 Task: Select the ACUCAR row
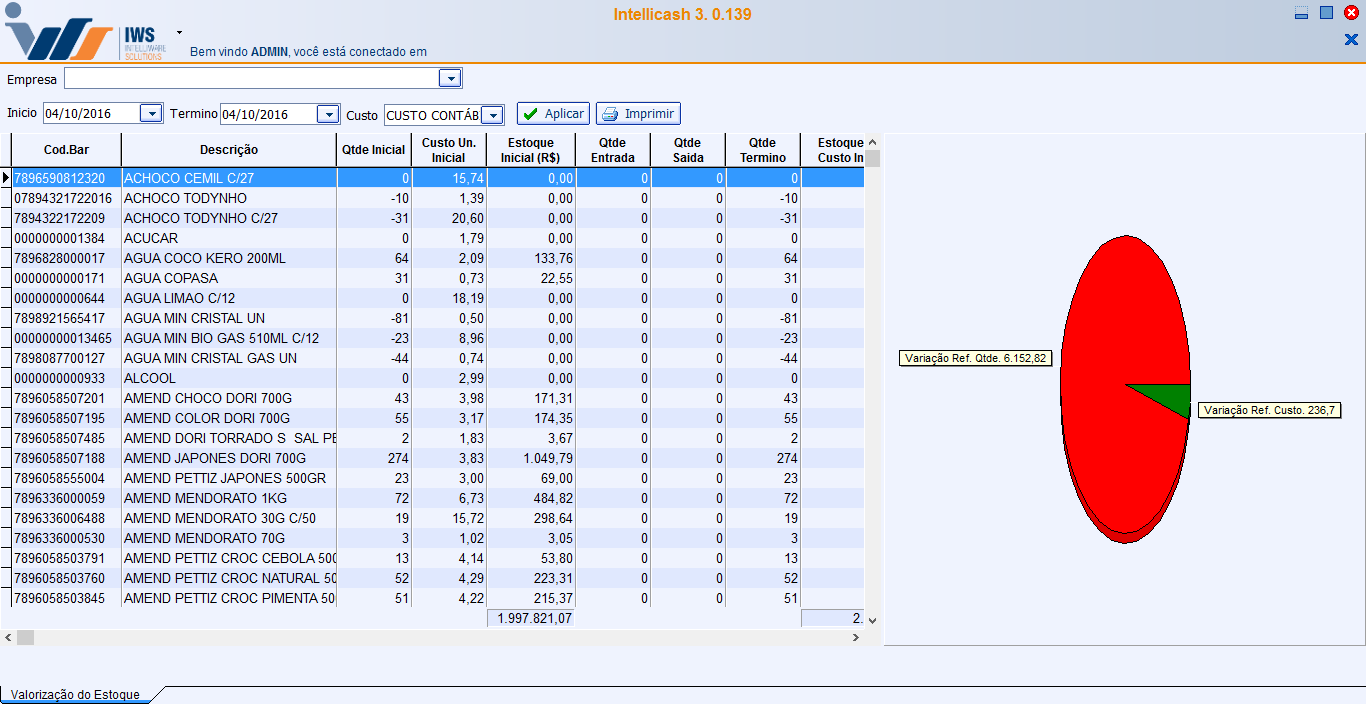pos(438,238)
